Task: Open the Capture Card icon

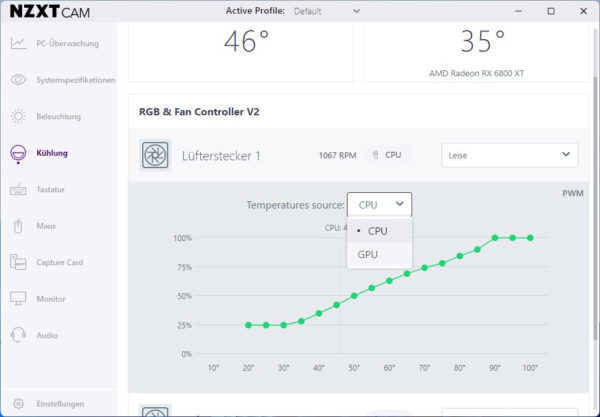Action: (x=18, y=262)
